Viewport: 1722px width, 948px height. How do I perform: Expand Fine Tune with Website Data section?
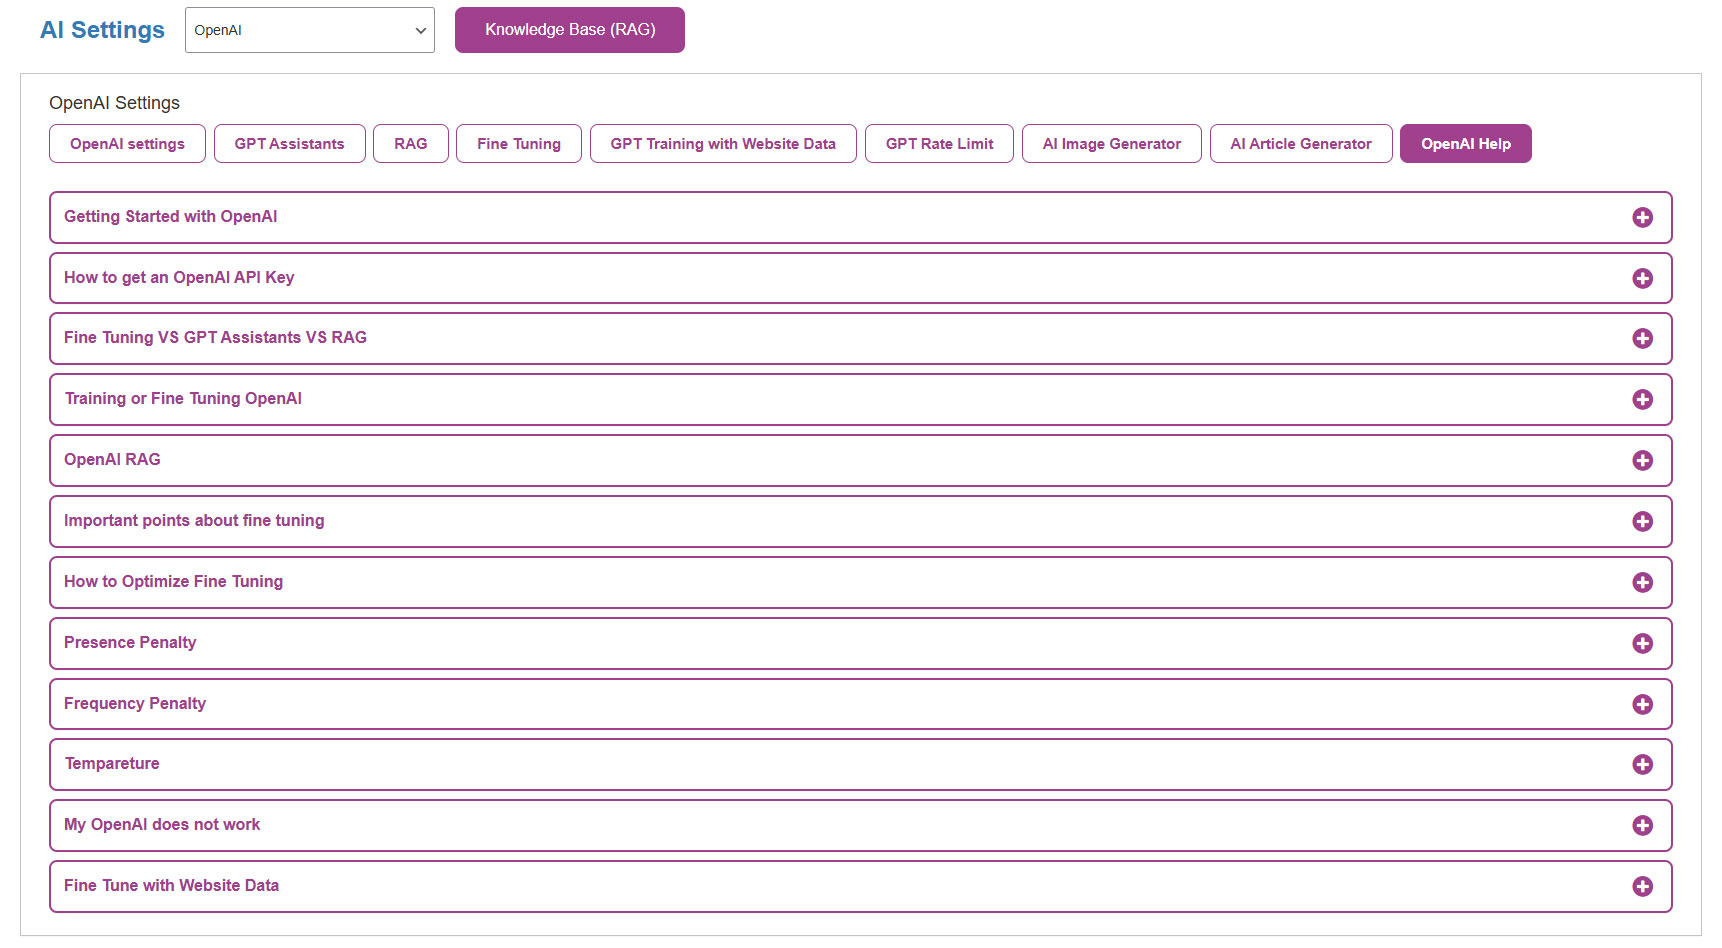(x=171, y=886)
